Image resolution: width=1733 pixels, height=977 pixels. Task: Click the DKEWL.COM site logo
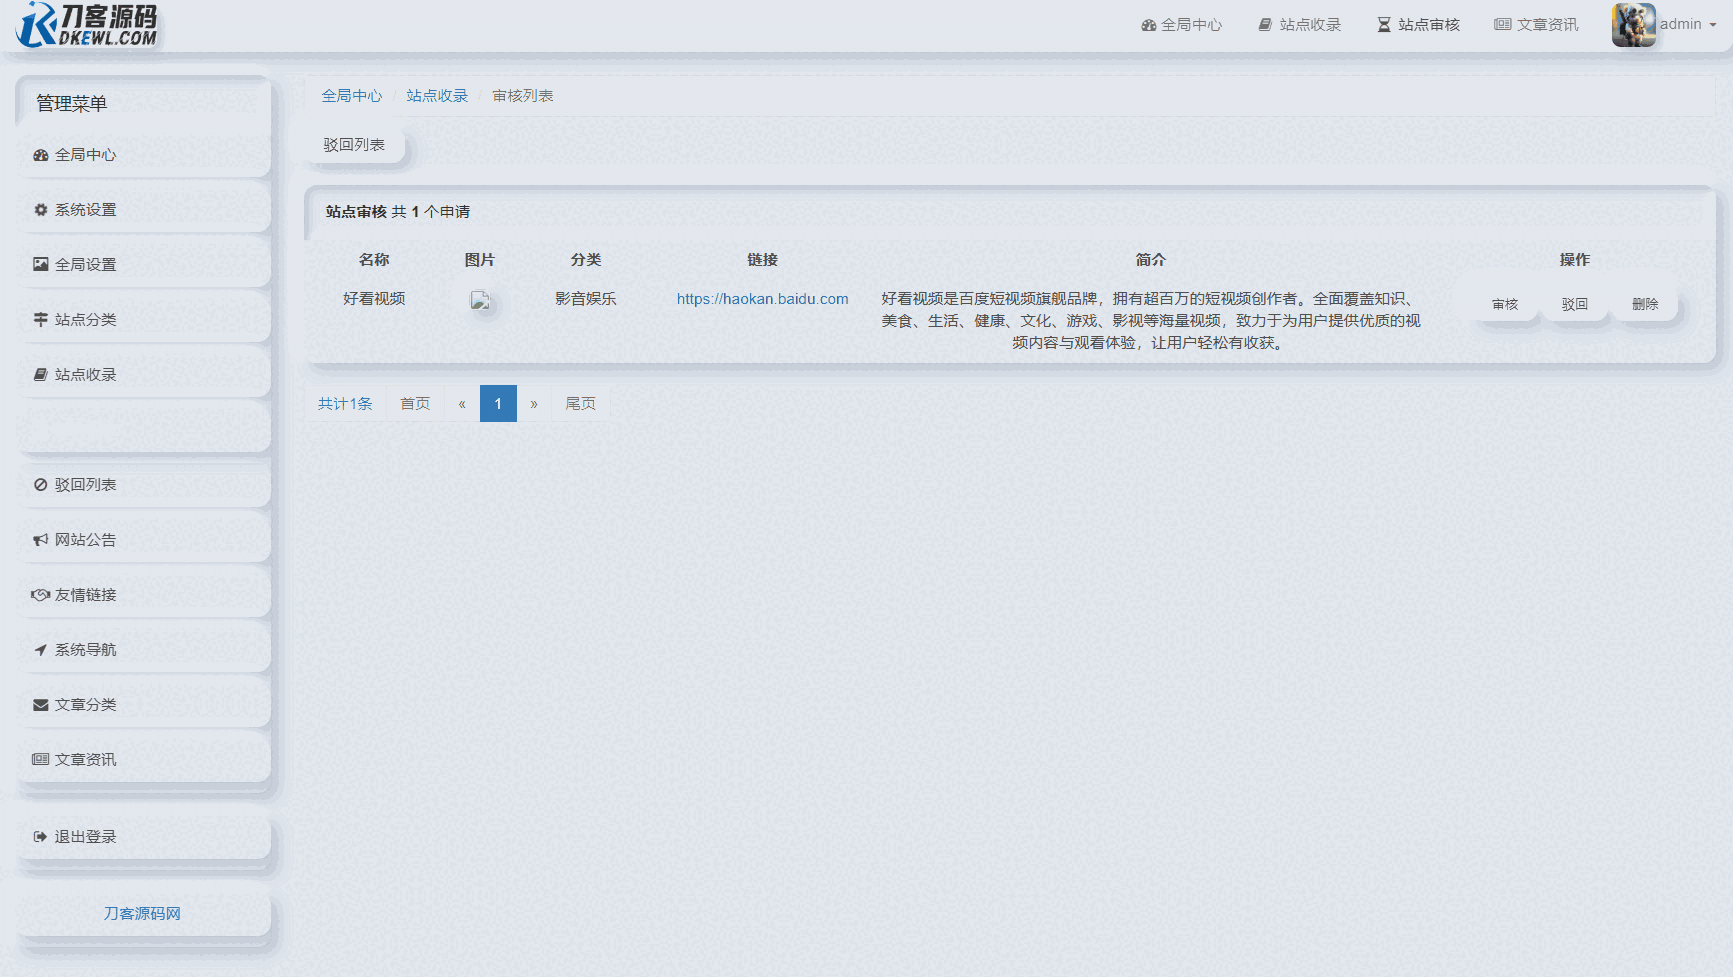(88, 25)
